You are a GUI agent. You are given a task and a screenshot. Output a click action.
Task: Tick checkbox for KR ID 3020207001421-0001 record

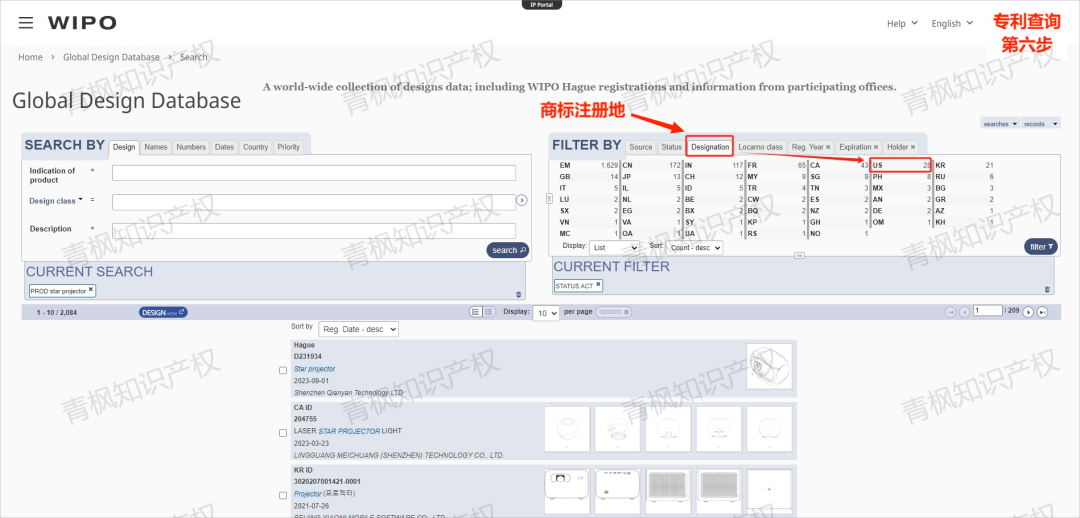tap(282, 495)
